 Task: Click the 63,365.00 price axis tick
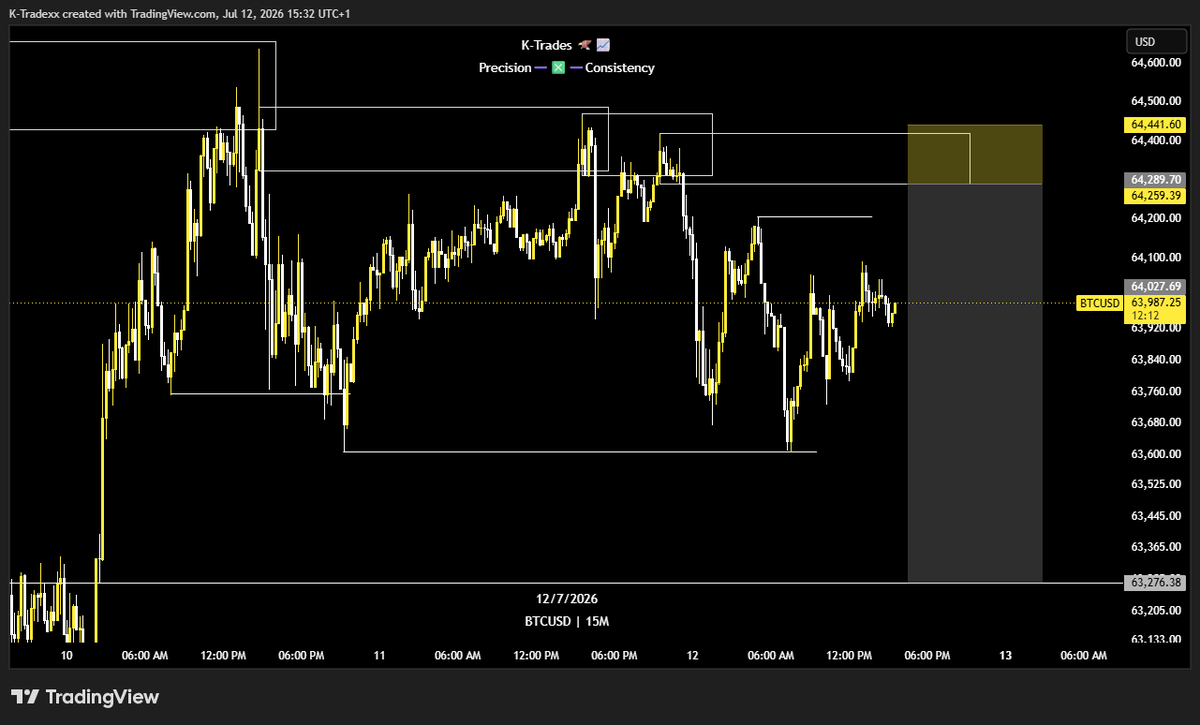pos(1155,547)
